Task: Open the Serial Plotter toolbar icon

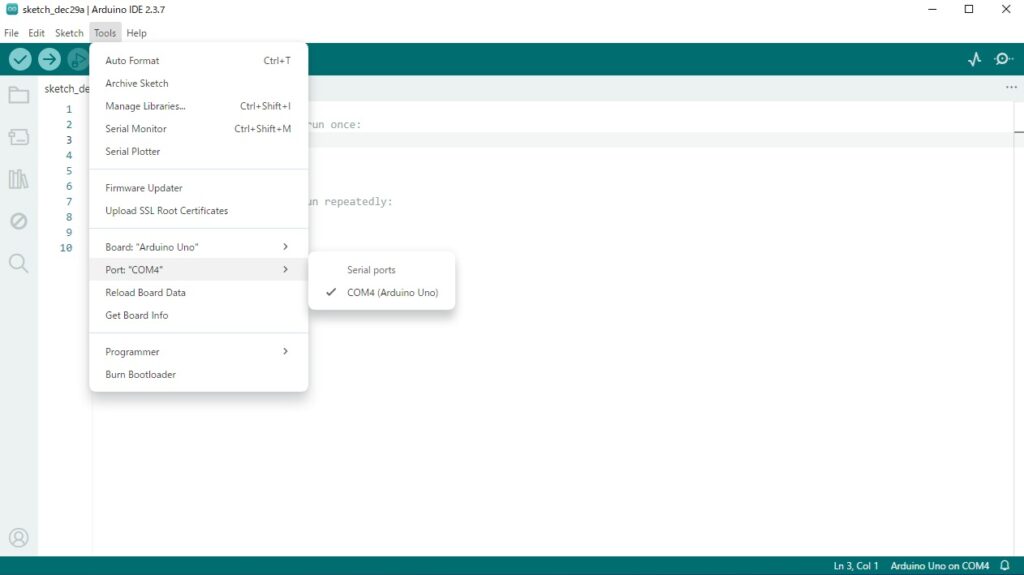Action: point(974,60)
